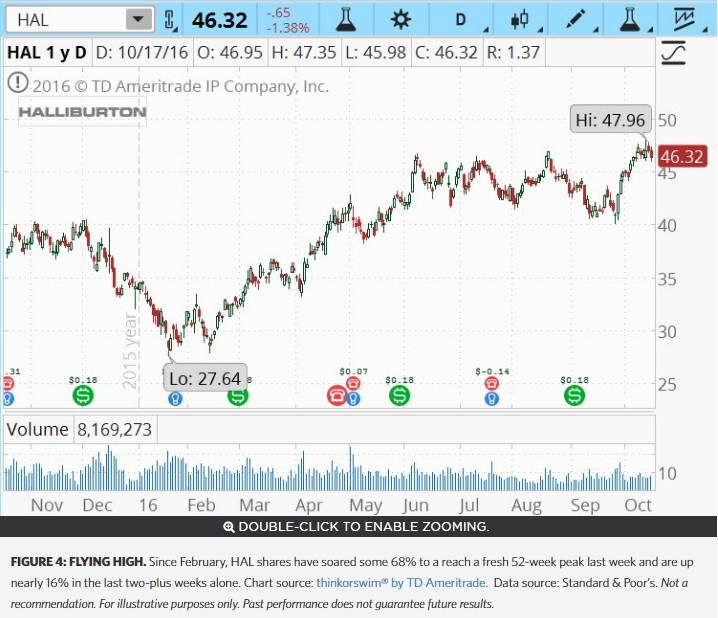Click the FIGURE 4: FLYING HIGH caption heading
Viewport: 718px width, 618px height.
(x=78, y=562)
